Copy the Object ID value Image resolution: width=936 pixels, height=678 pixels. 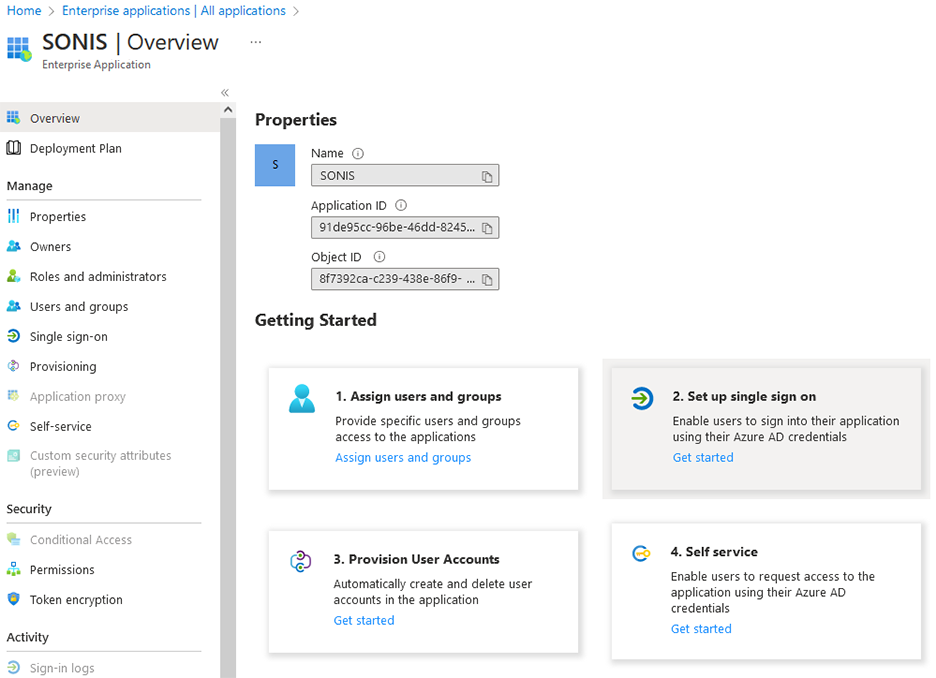(x=487, y=280)
